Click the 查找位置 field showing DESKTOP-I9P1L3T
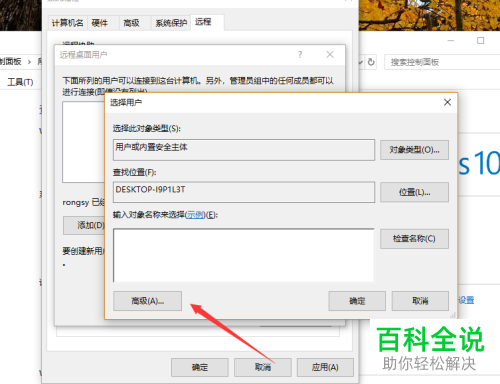 pos(244,192)
